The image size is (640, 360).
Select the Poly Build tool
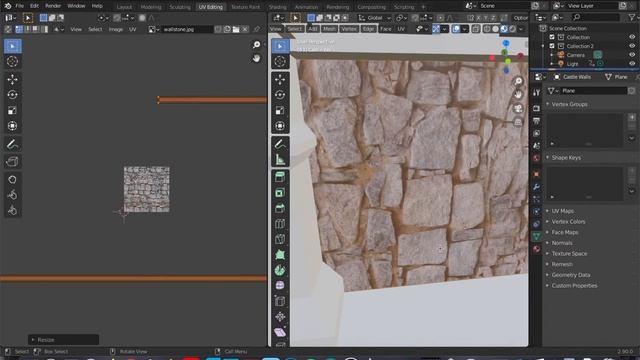[280, 255]
